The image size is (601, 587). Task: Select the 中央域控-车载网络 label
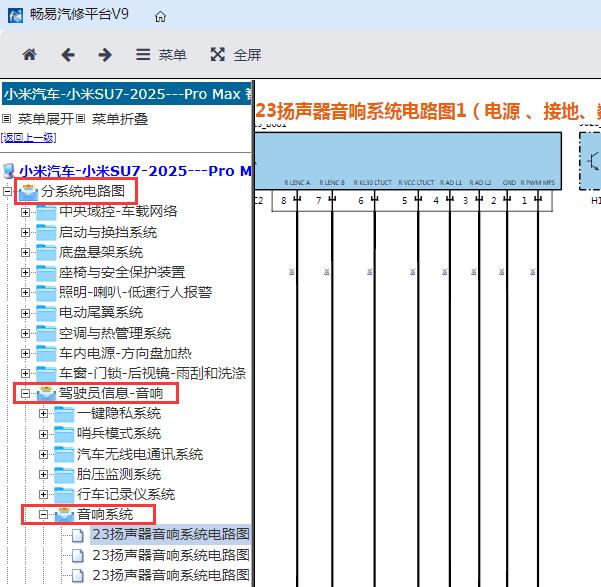(118, 211)
